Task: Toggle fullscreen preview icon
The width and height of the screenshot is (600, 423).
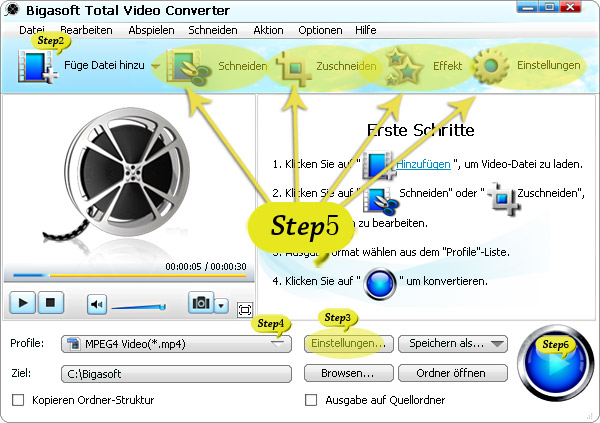Action: click(x=245, y=310)
